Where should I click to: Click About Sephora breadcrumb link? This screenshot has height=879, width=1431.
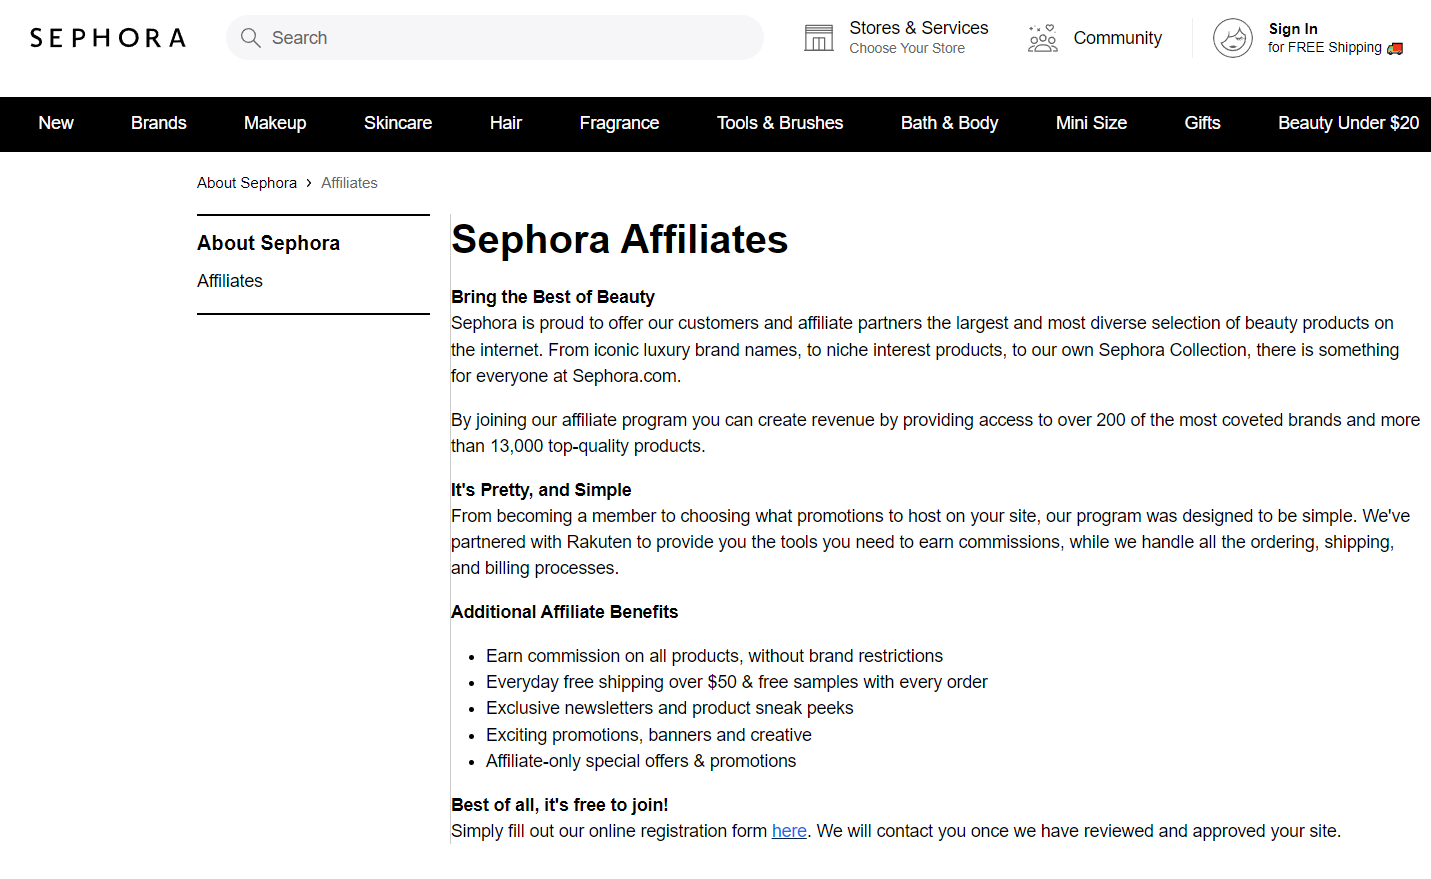coord(247,183)
